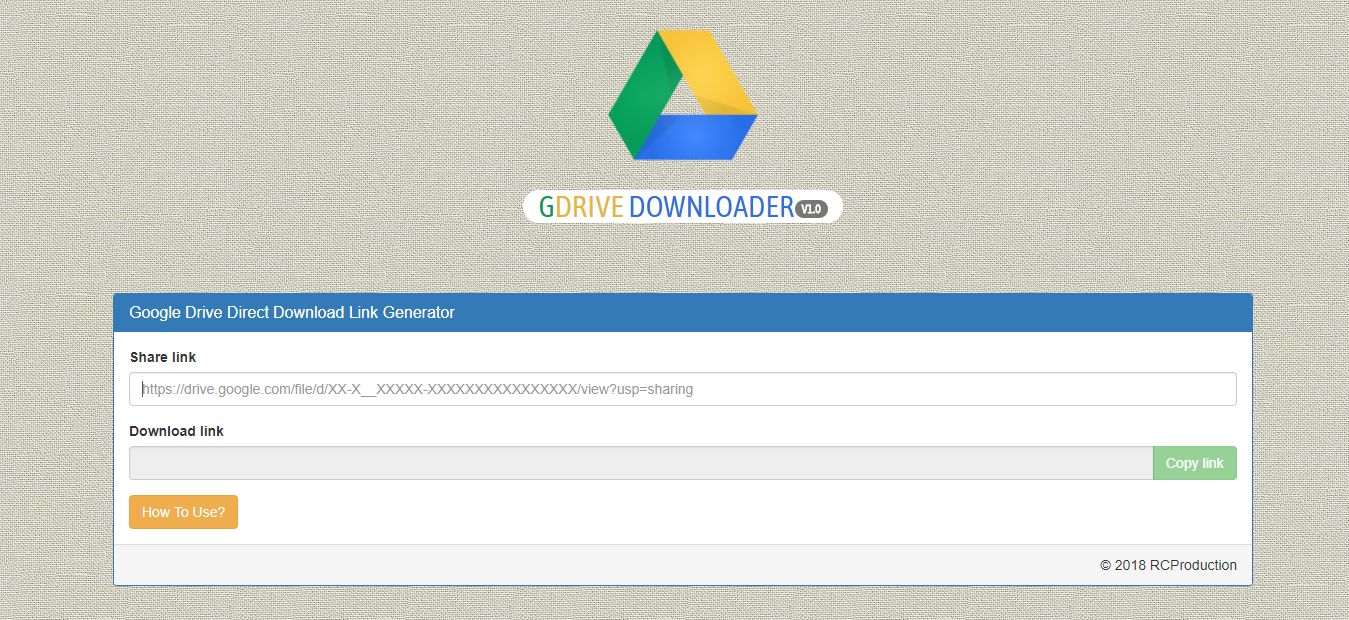Select the Download link output field
The height and width of the screenshot is (620, 1349).
click(641, 463)
